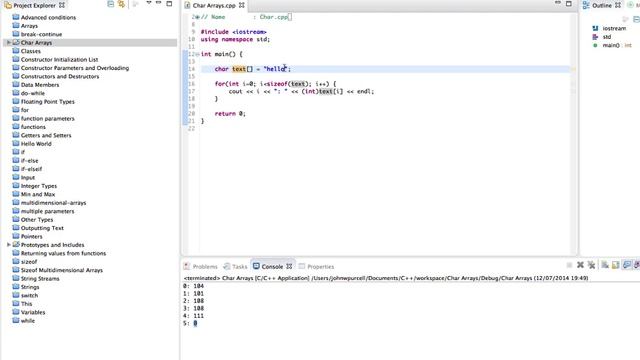Clear the Console output
640x360 pixels.
pyautogui.click(x=605, y=265)
